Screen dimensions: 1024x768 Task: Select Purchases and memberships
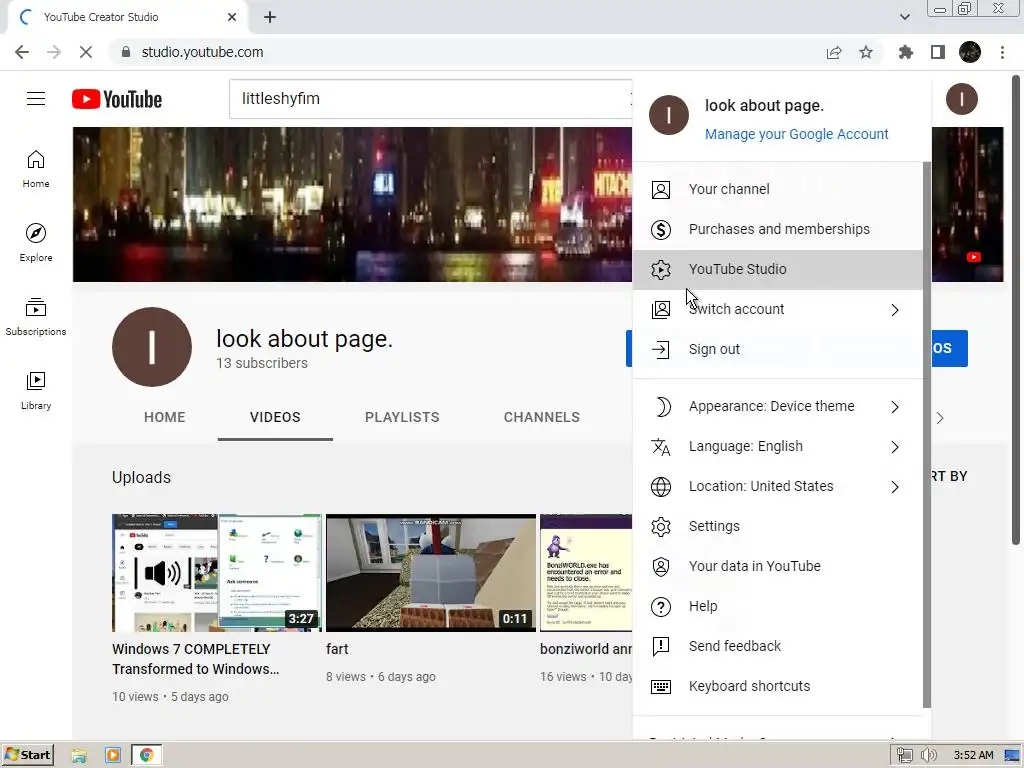coord(777,229)
